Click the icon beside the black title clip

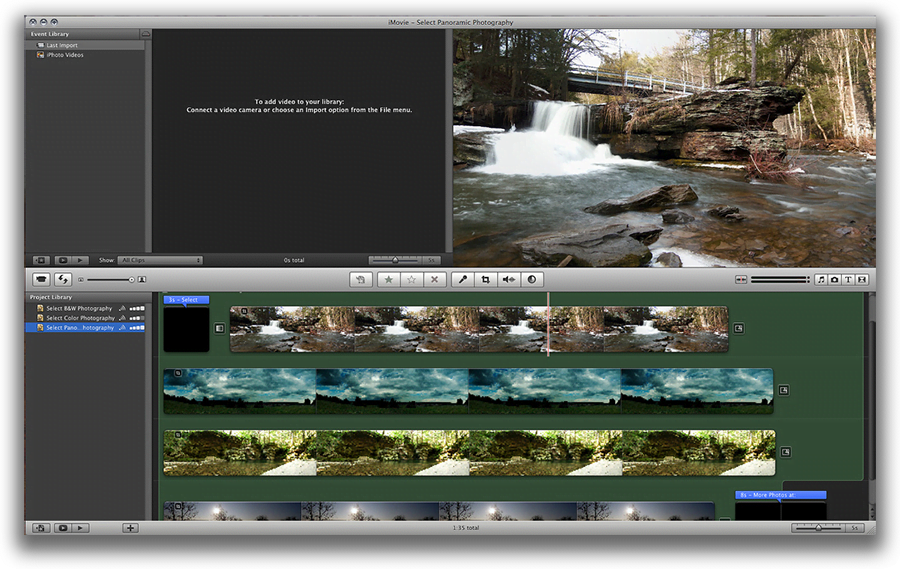click(219, 328)
